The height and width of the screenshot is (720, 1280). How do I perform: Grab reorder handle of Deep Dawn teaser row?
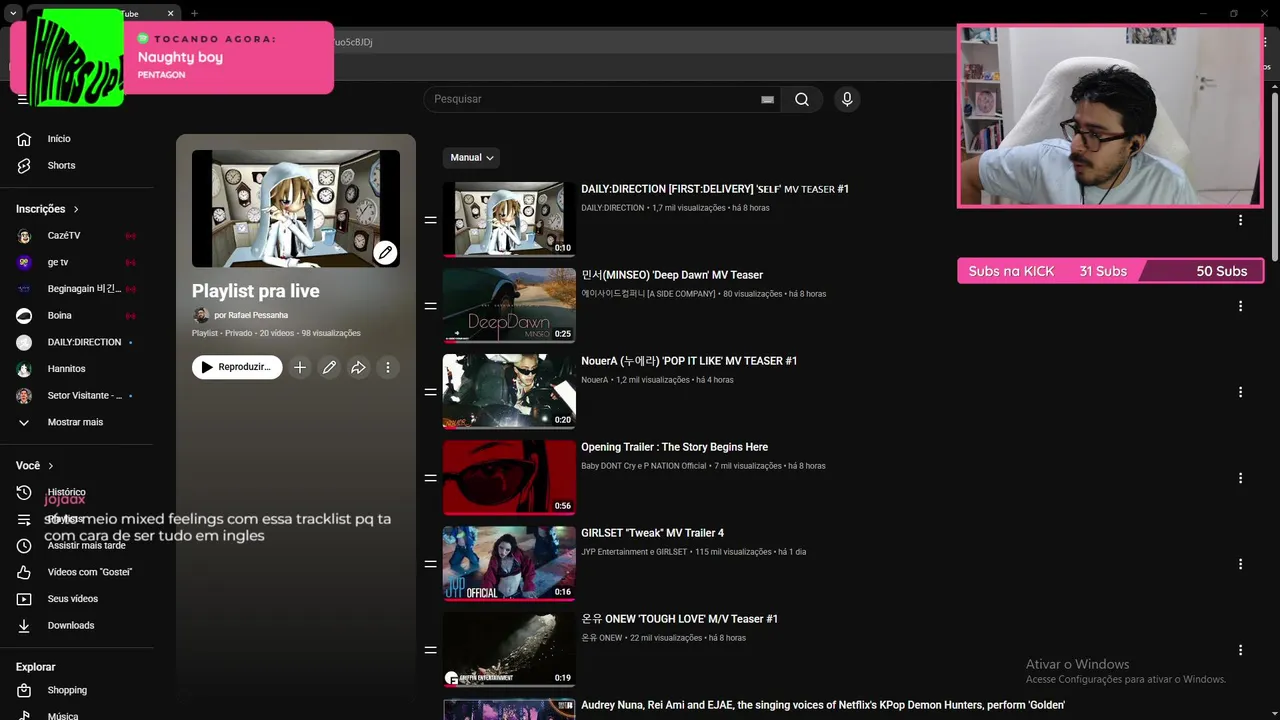click(x=430, y=306)
